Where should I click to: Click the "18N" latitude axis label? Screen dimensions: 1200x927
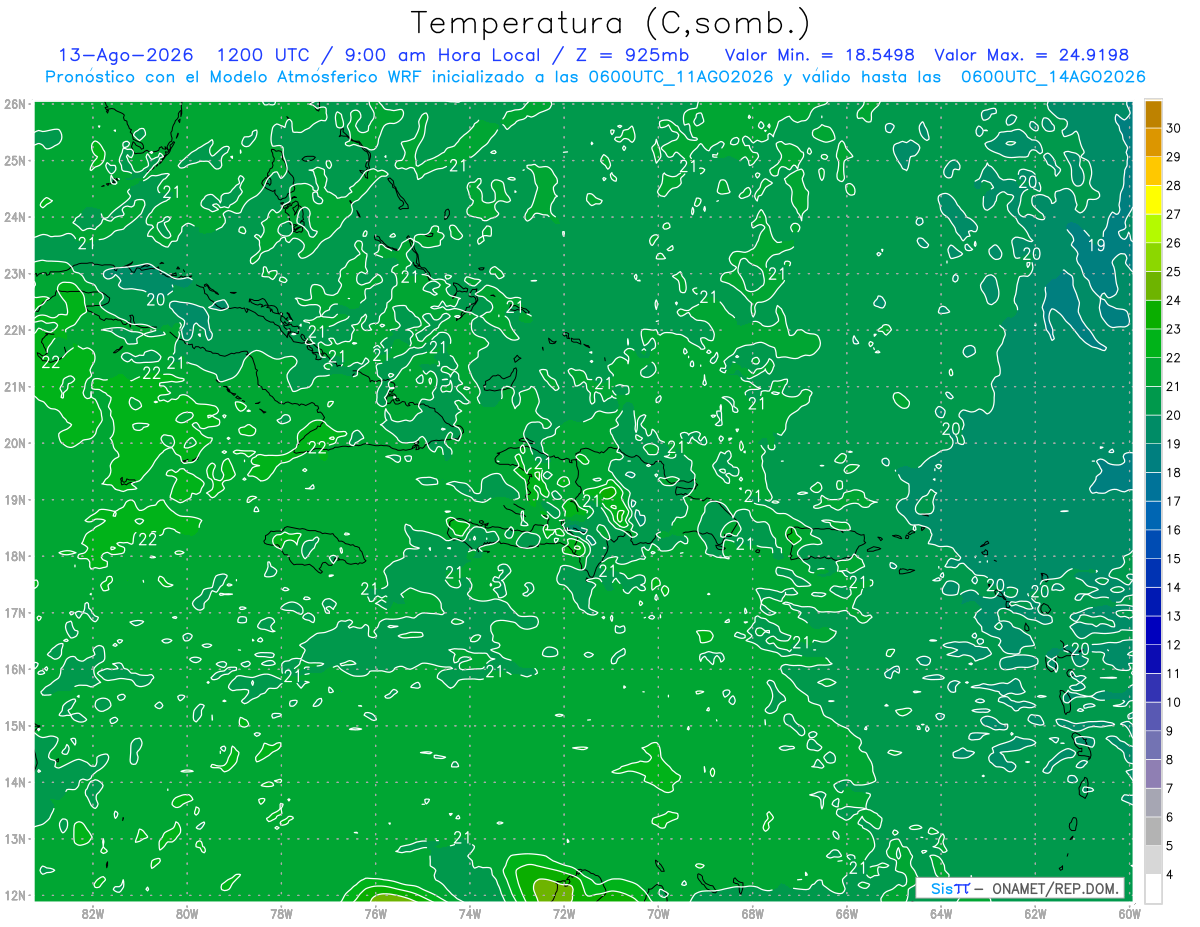click(x=15, y=556)
